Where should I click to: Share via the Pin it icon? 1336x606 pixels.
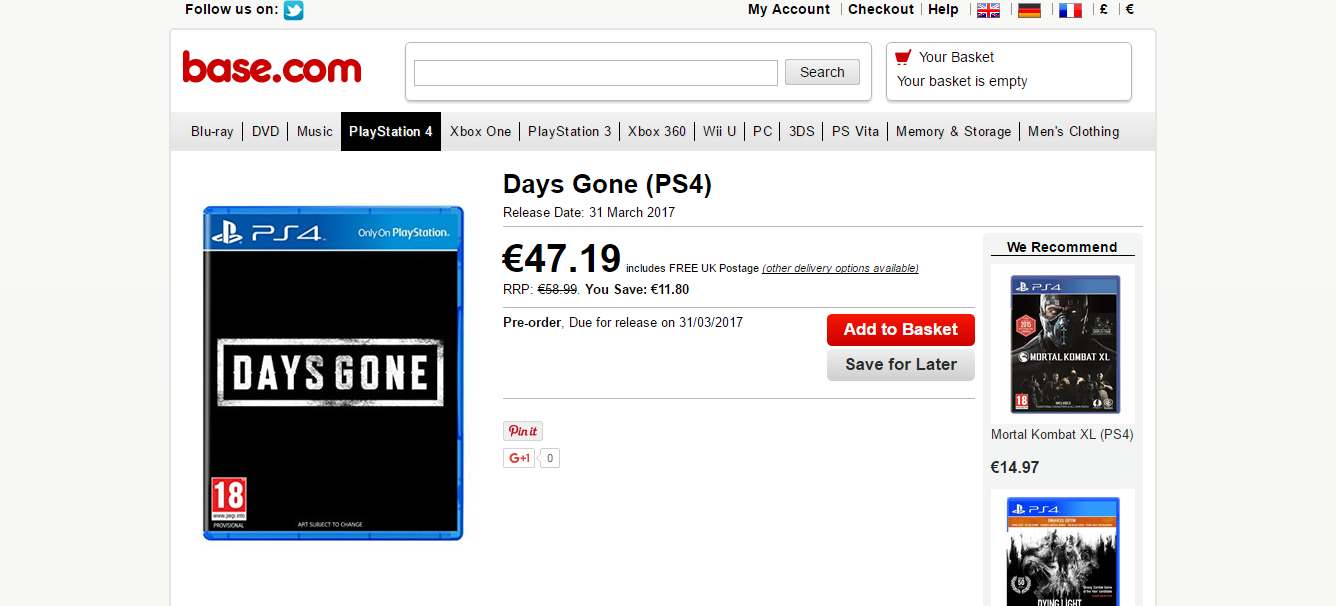click(523, 431)
